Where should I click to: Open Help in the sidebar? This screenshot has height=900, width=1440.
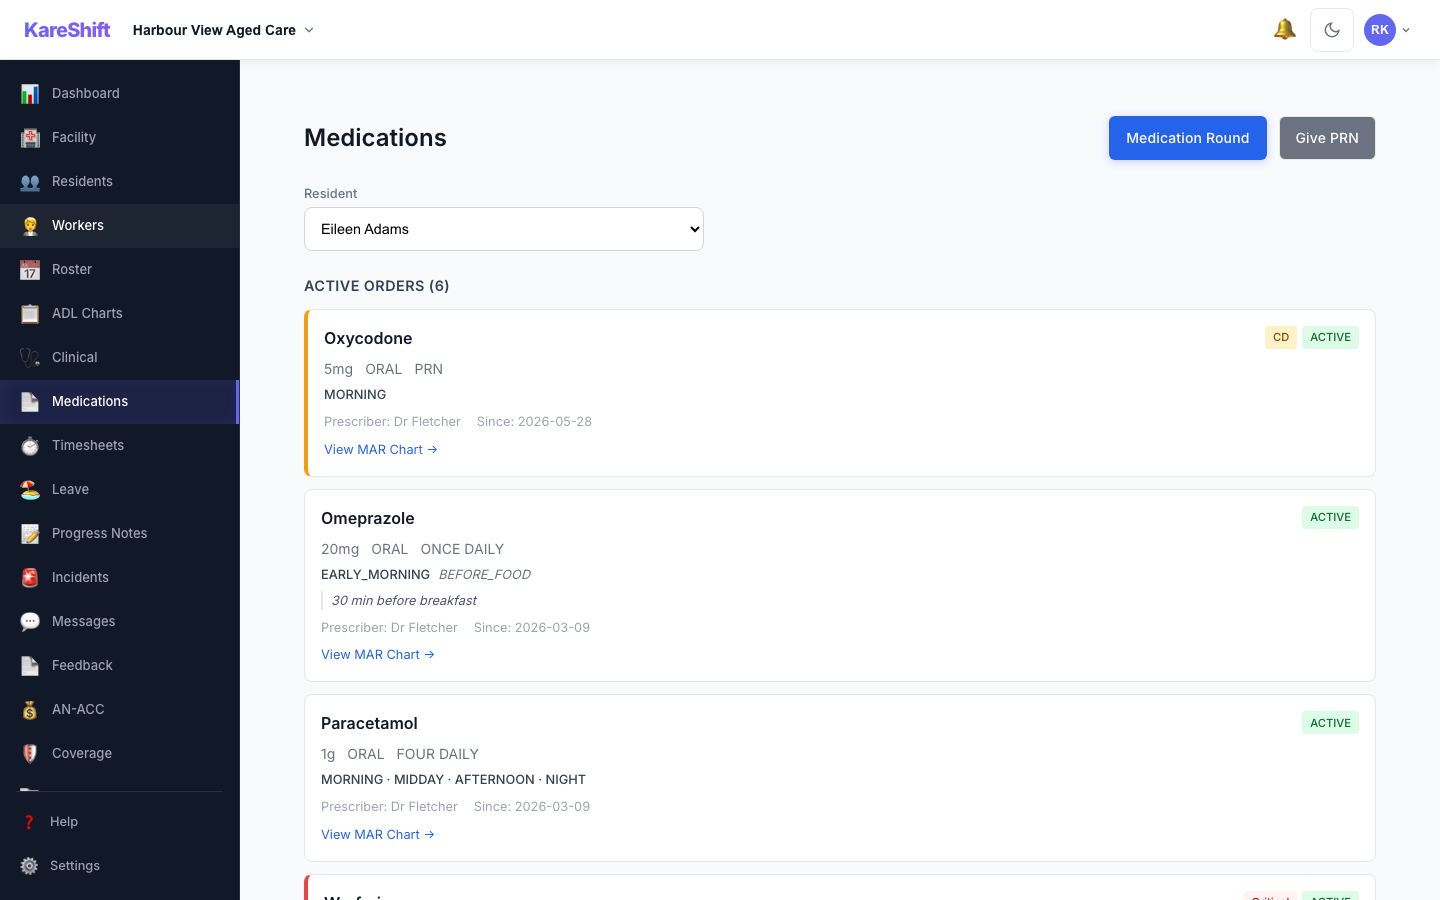click(120, 822)
